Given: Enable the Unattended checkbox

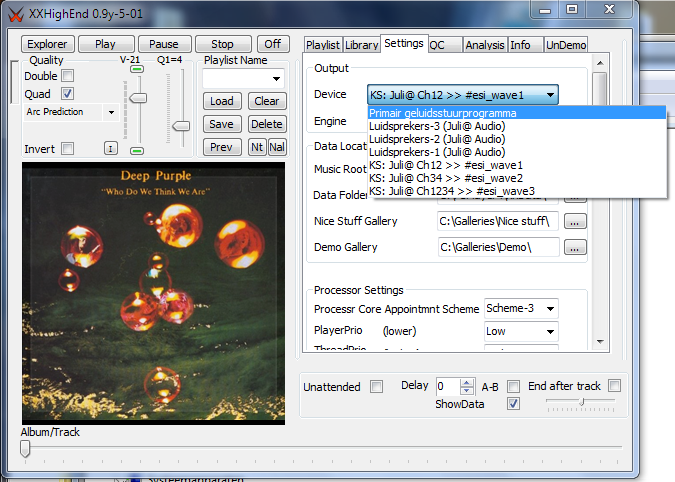Looking at the screenshot, I should 376,386.
